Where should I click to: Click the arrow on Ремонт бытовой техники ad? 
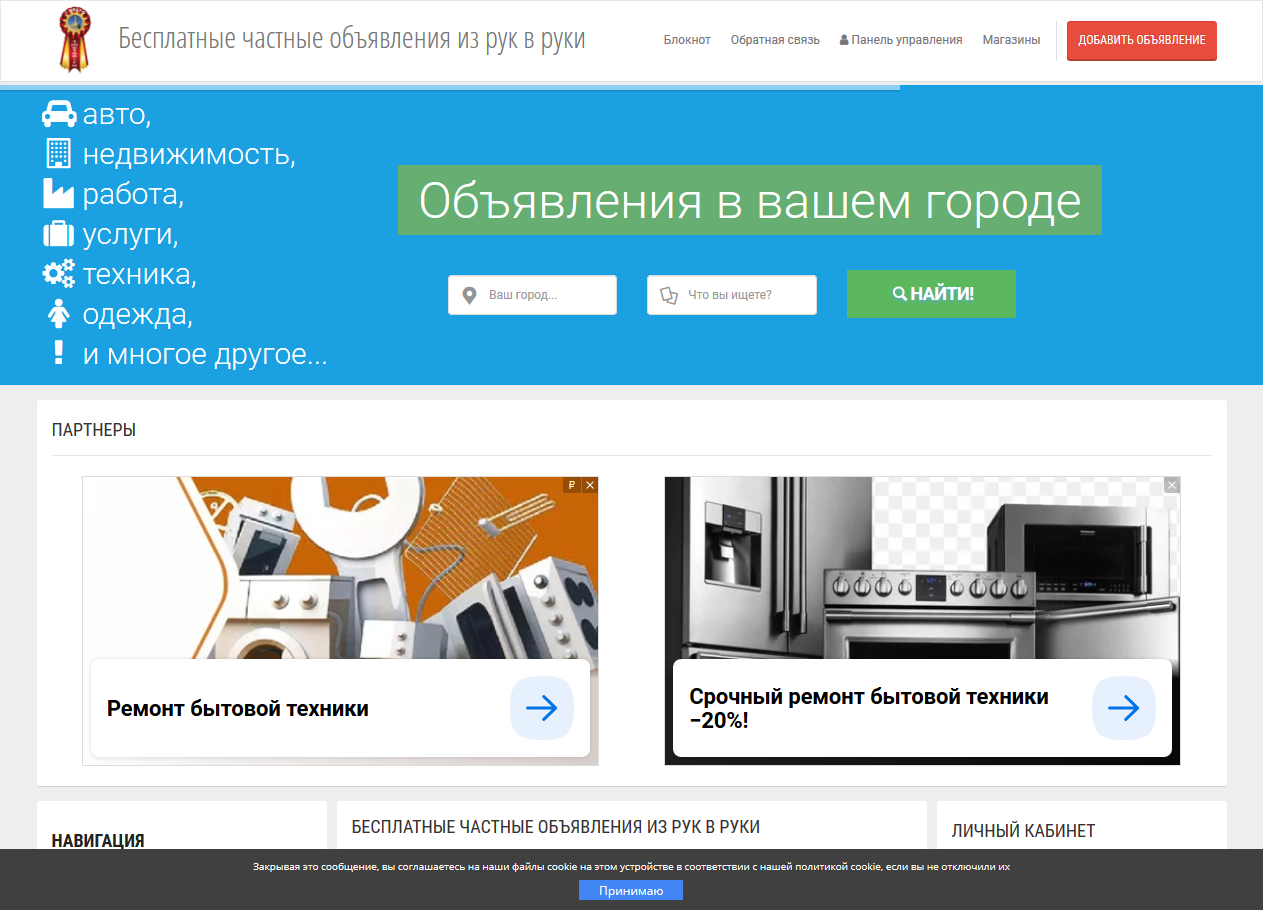click(x=541, y=708)
